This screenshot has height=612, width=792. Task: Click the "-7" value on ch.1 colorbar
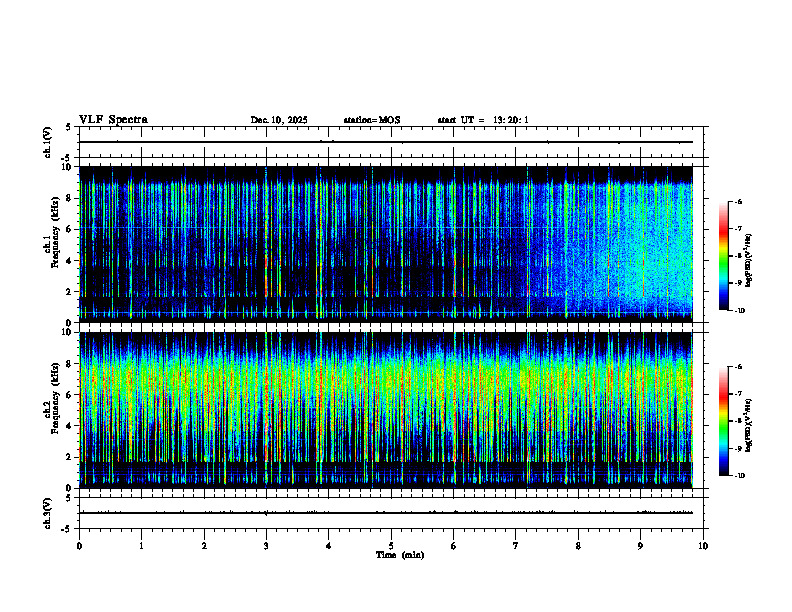(x=738, y=229)
